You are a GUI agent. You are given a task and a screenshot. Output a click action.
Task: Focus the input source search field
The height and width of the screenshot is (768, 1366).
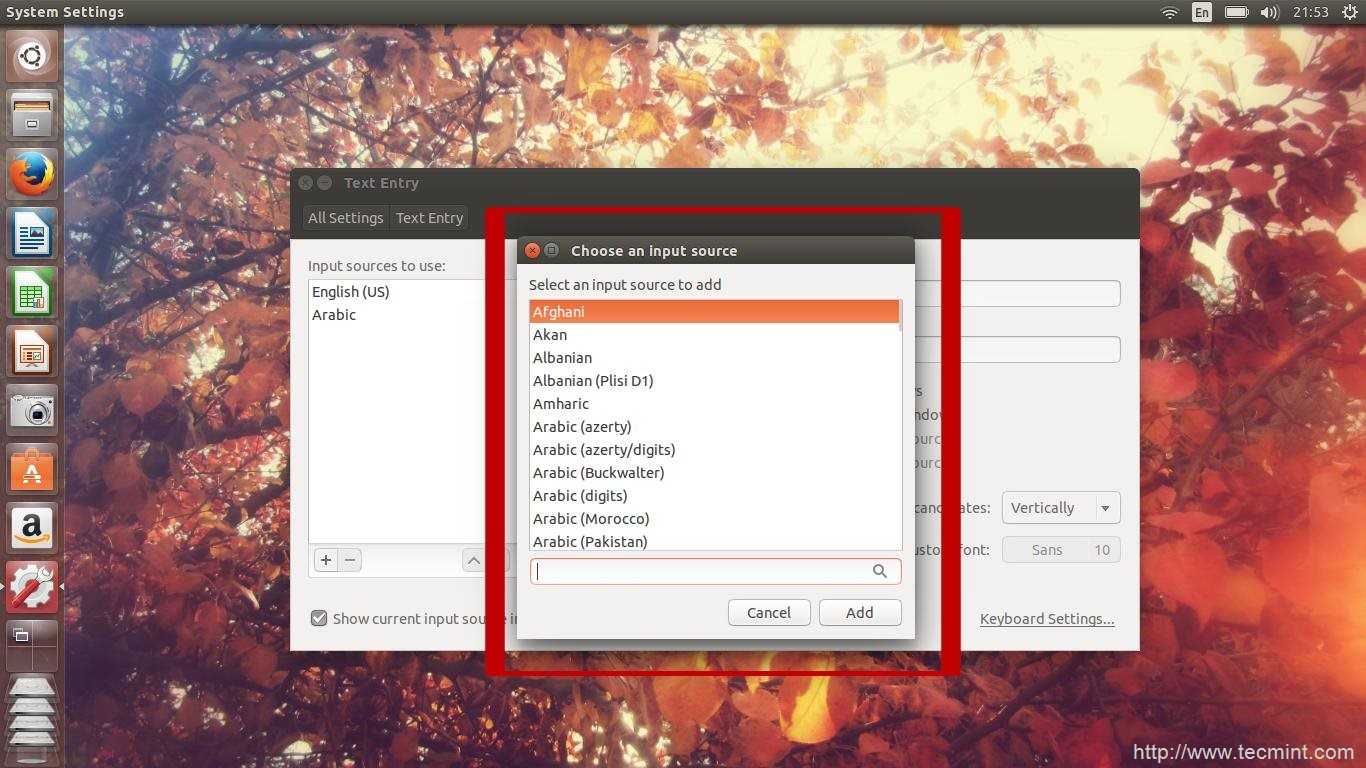point(715,571)
